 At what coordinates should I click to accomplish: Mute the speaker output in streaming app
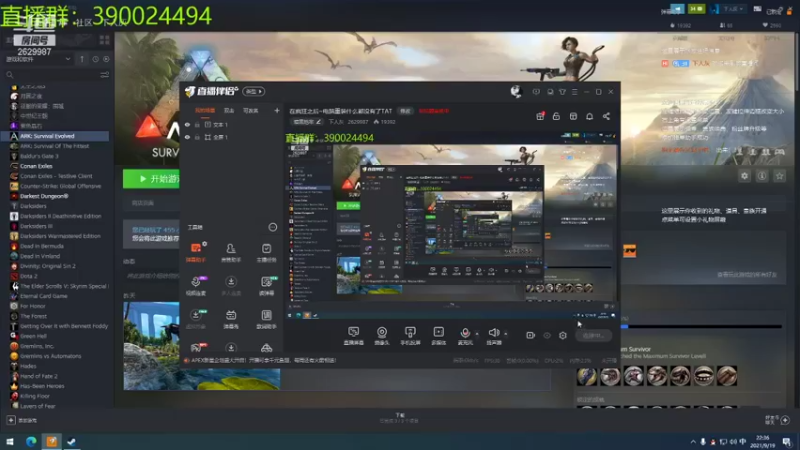pos(493,335)
